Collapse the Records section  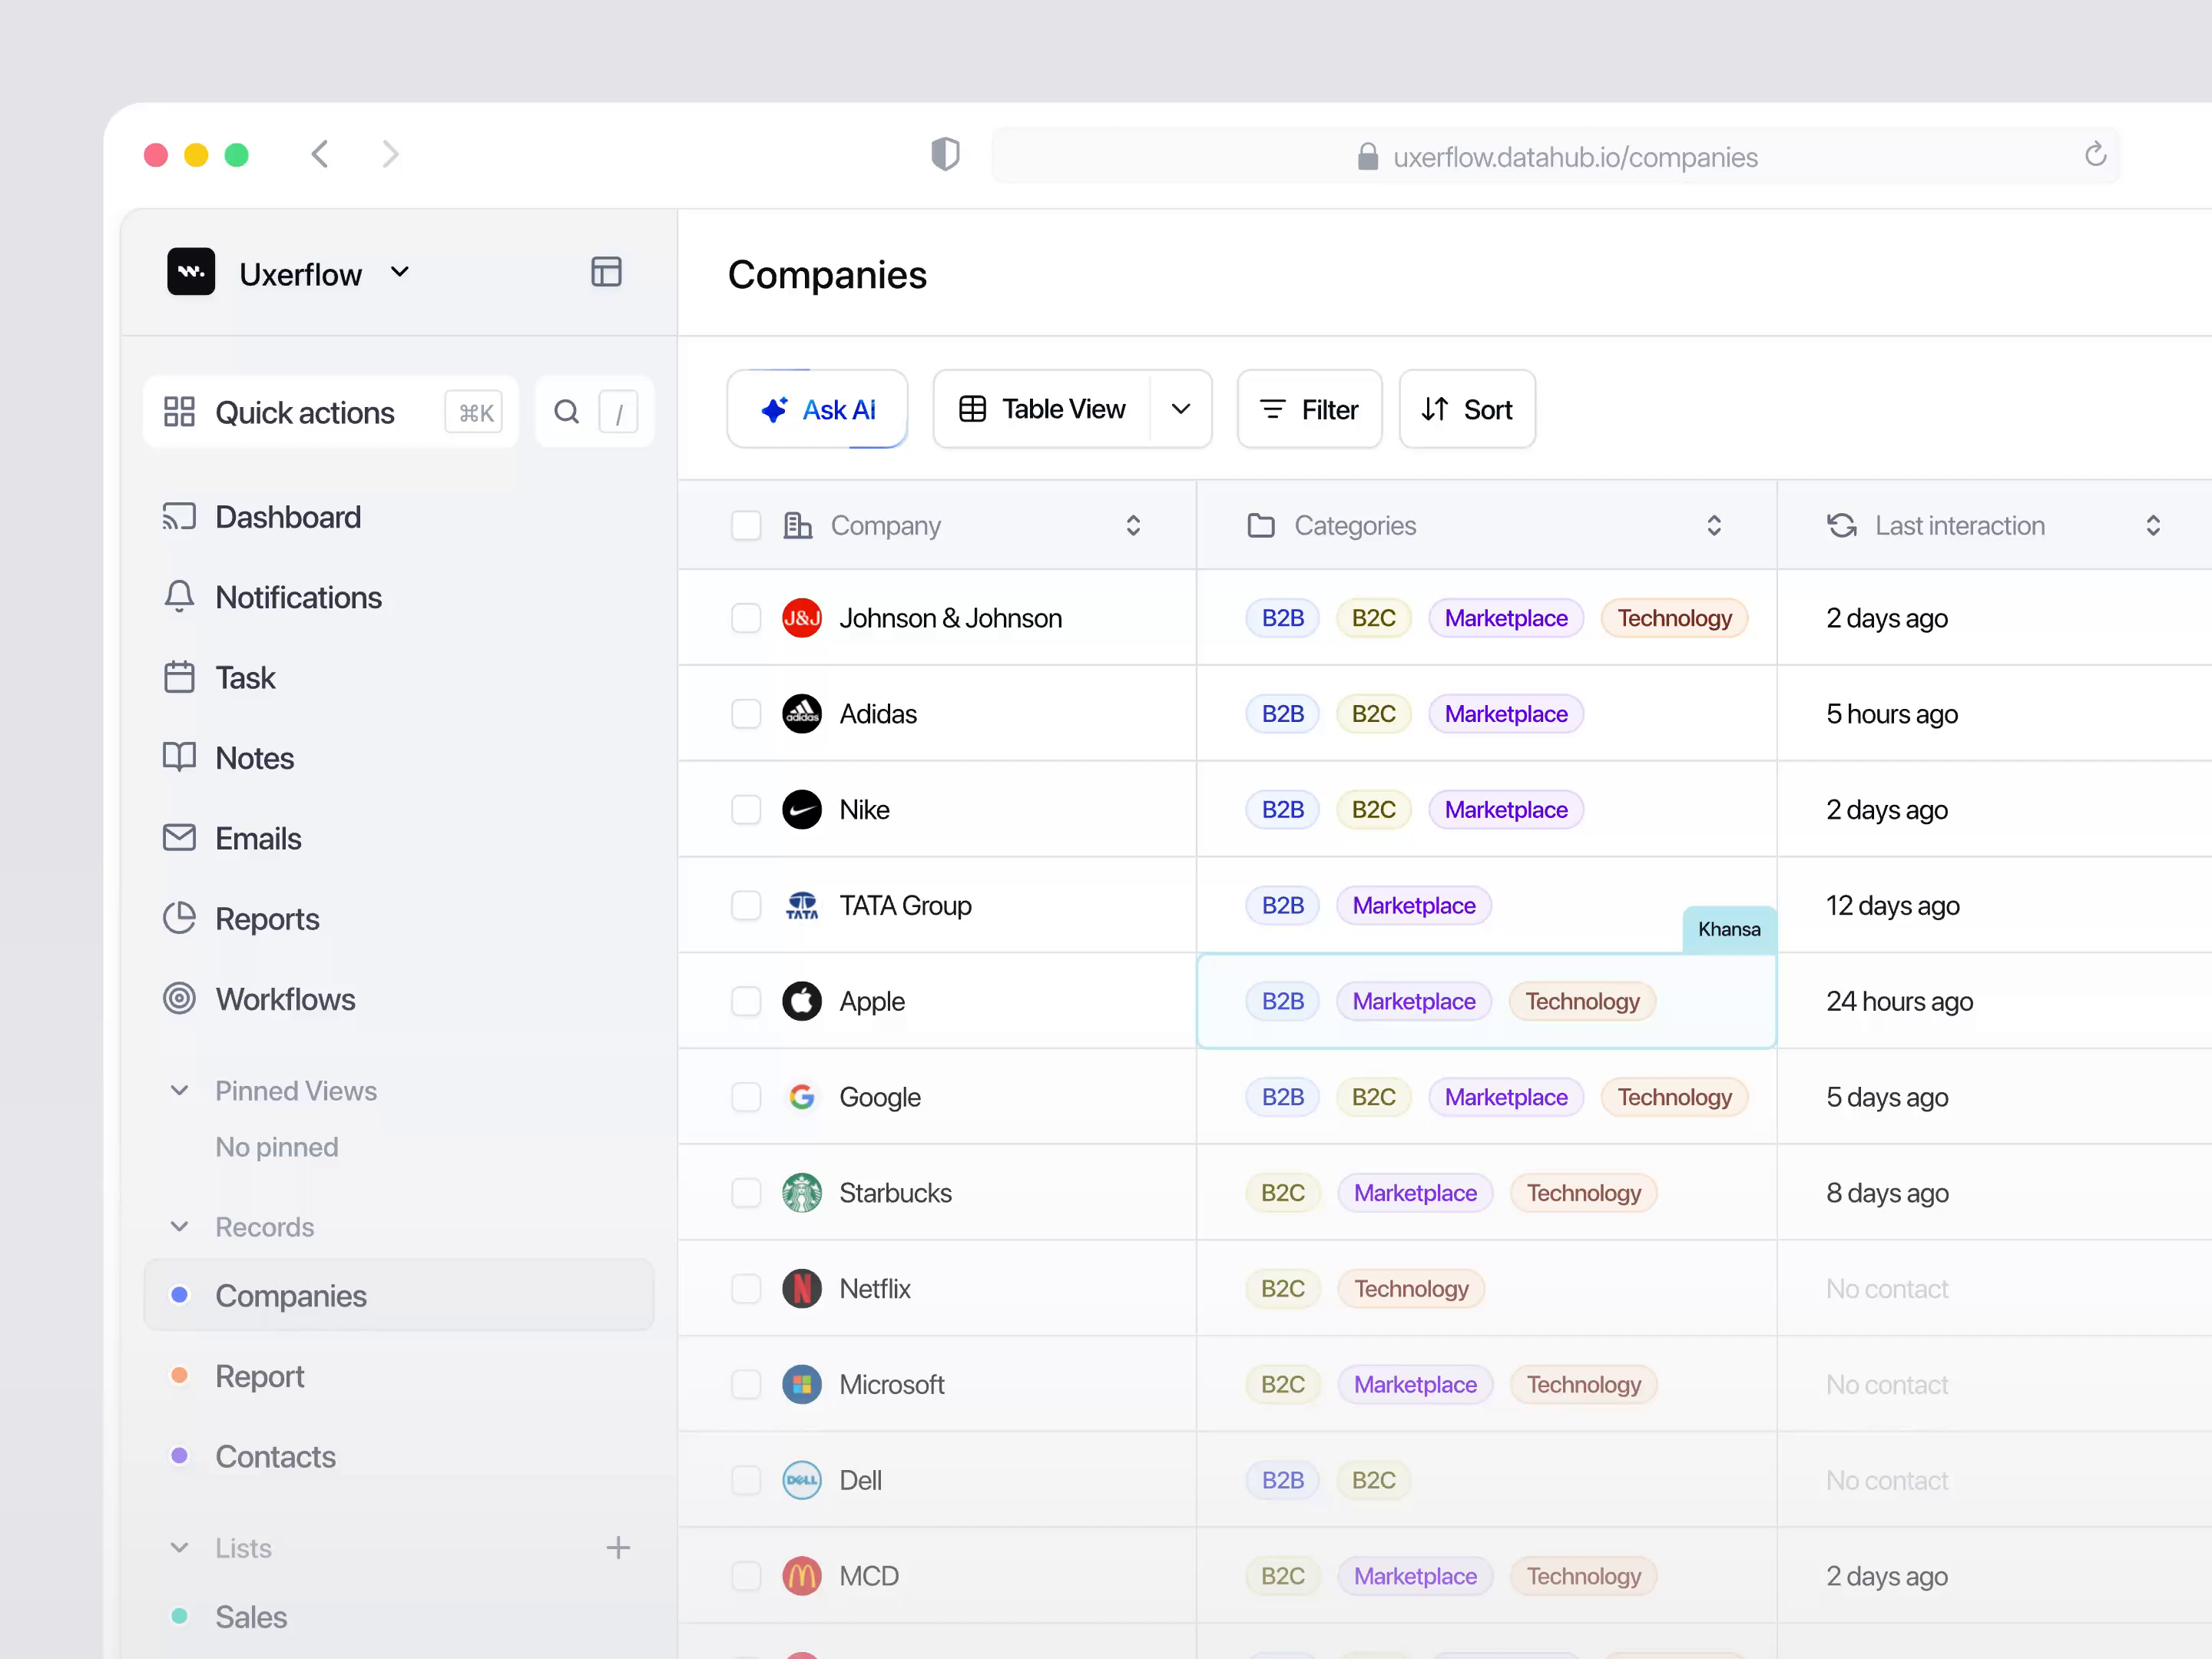(179, 1227)
